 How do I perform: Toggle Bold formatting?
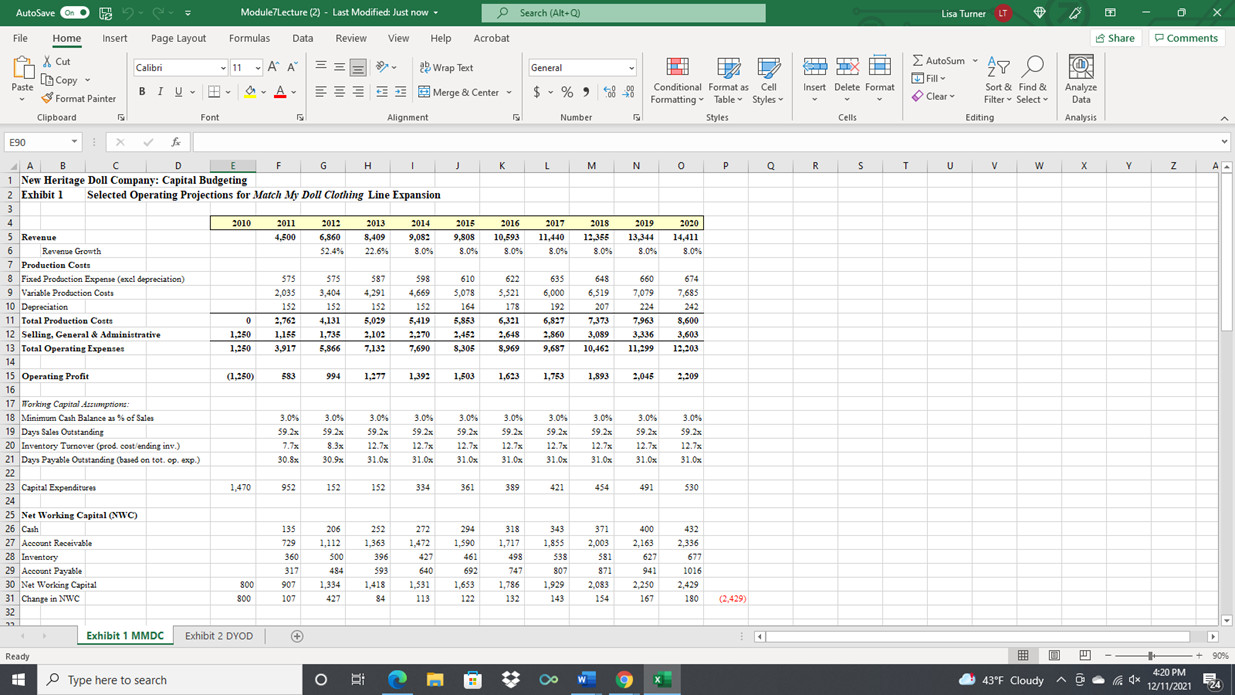click(143, 92)
